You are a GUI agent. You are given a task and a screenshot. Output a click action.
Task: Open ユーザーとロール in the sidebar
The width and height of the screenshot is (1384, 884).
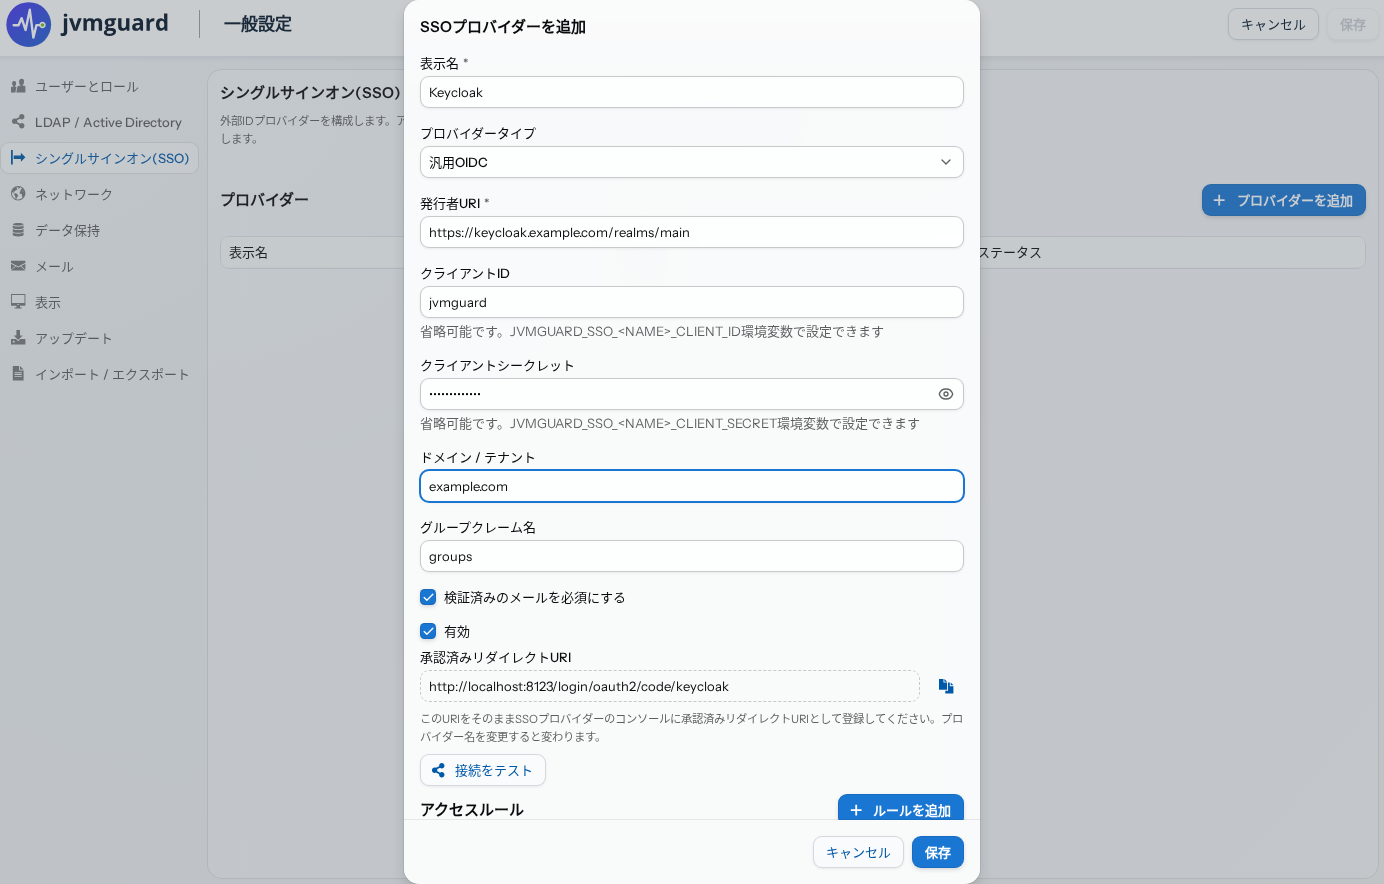(100, 86)
